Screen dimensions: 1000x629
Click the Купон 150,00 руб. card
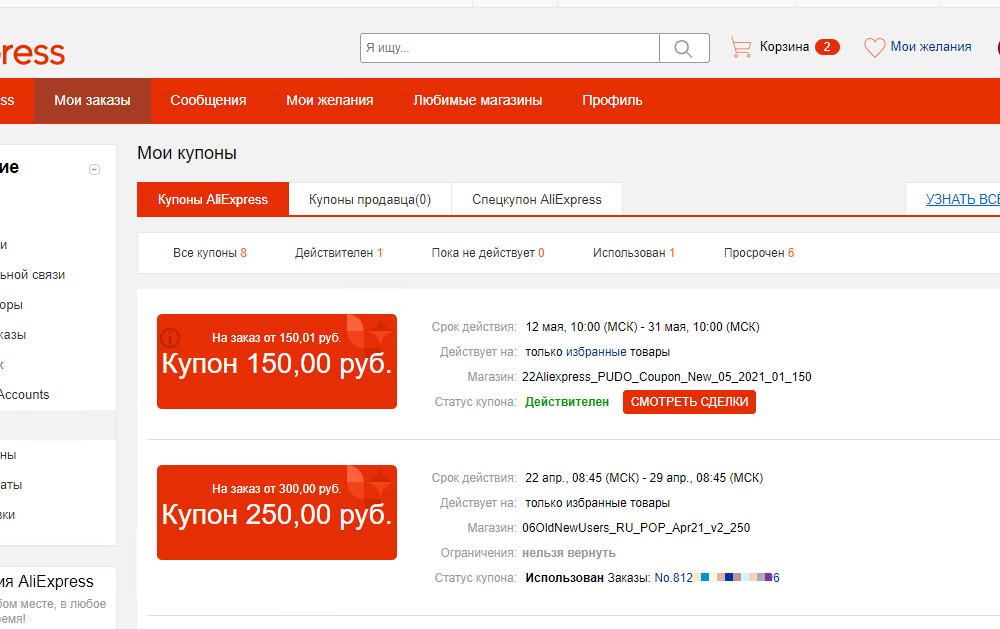[x=277, y=362]
